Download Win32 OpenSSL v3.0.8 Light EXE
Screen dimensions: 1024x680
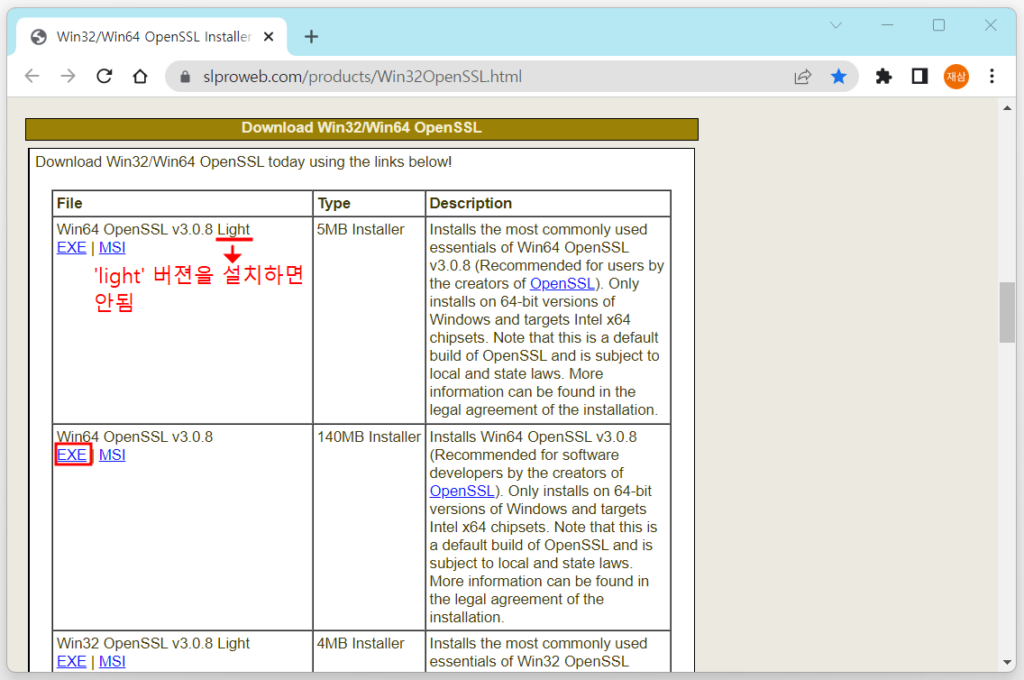point(71,661)
